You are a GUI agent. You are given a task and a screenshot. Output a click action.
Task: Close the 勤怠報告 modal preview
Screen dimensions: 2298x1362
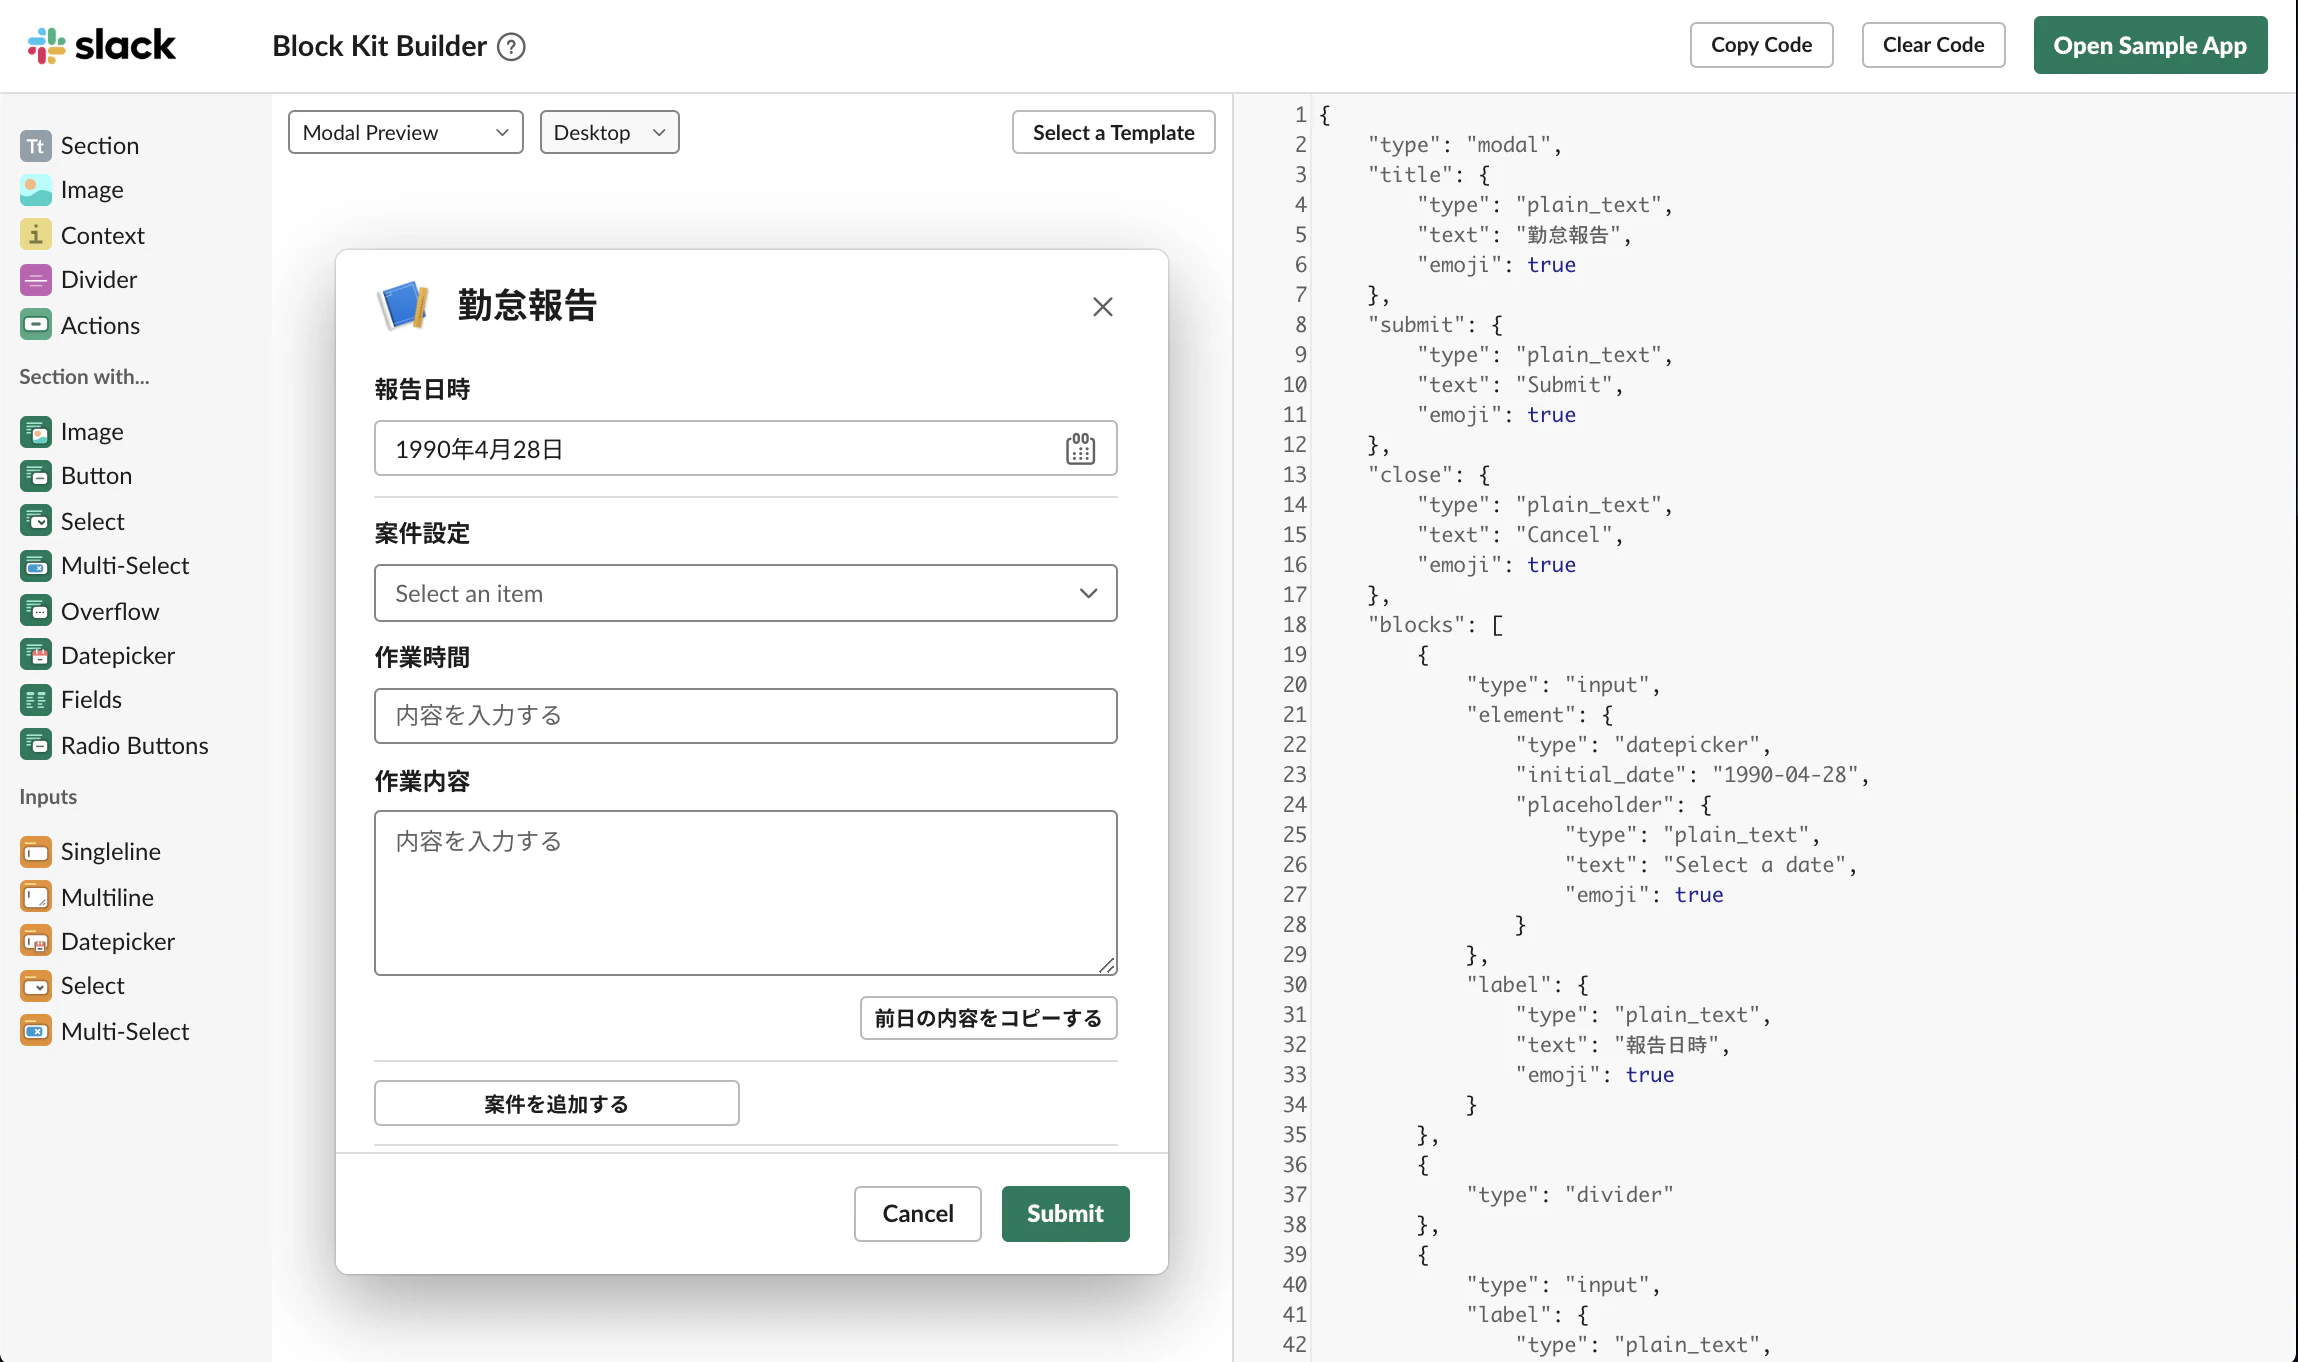1102,307
